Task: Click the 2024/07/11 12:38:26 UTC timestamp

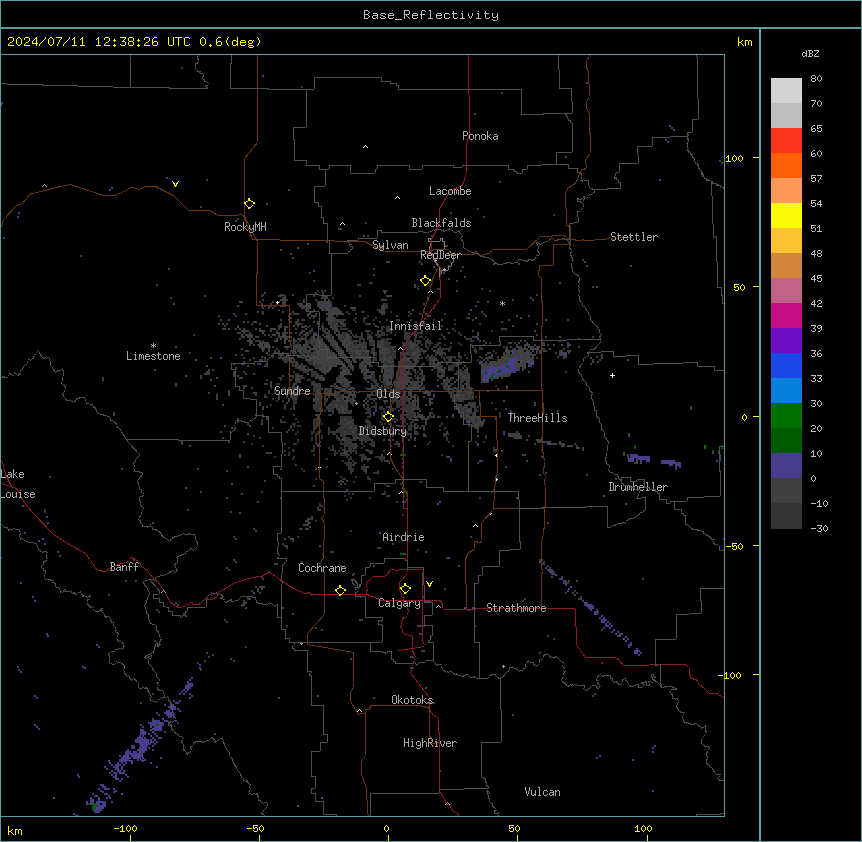Action: [99, 42]
